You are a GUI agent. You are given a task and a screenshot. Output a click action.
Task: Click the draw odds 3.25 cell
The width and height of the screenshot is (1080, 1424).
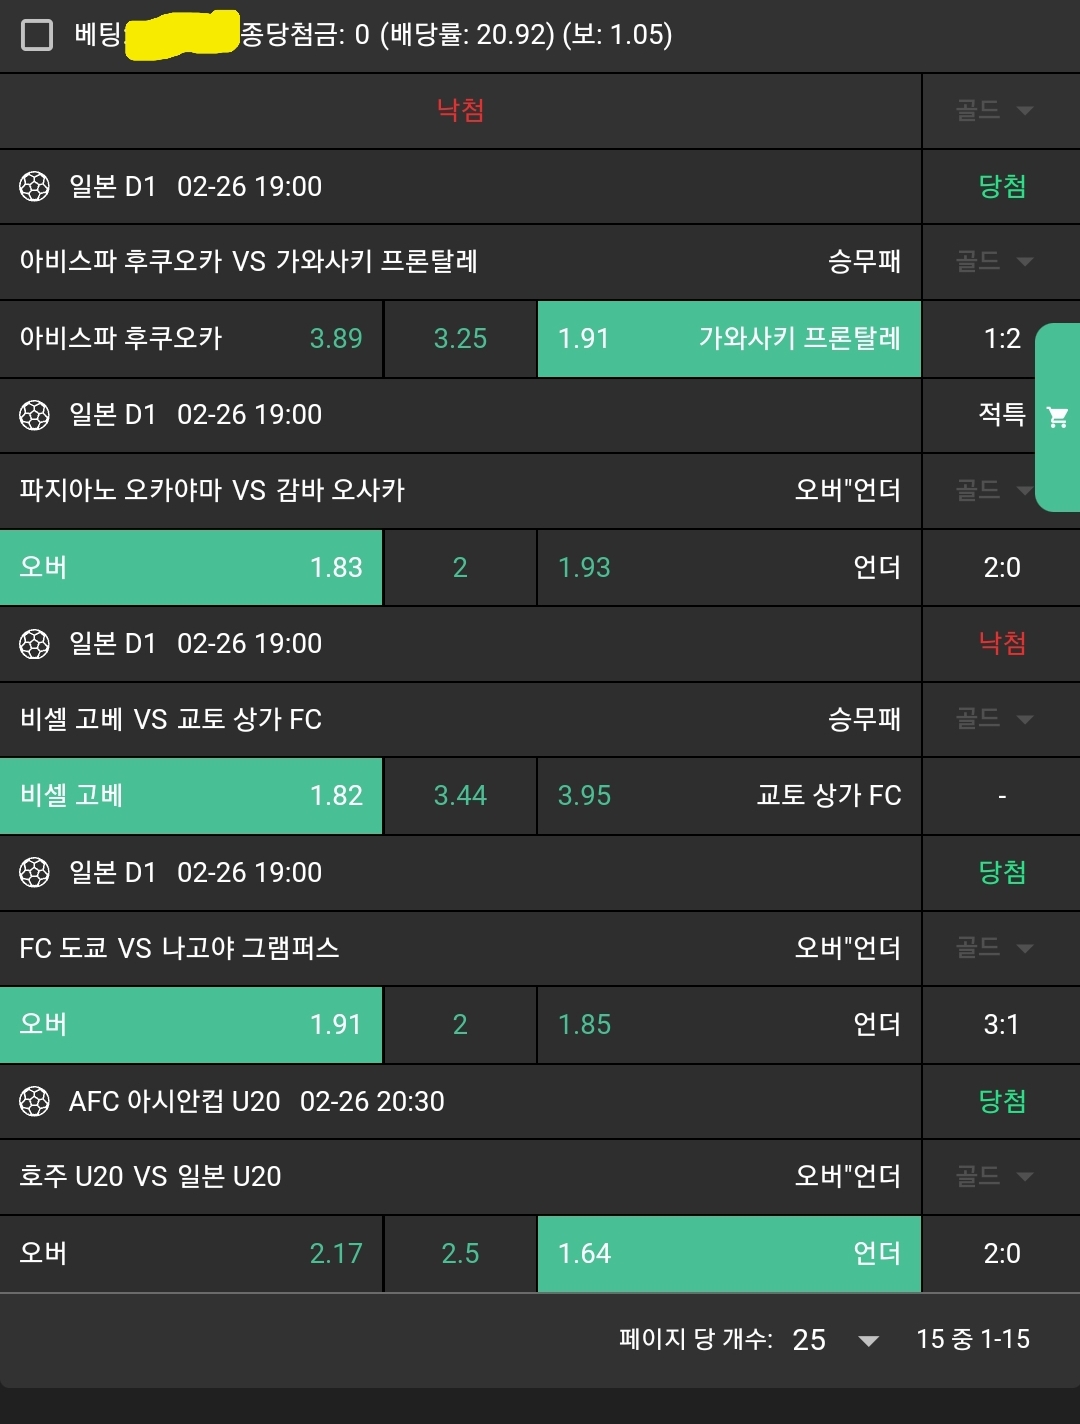point(460,339)
